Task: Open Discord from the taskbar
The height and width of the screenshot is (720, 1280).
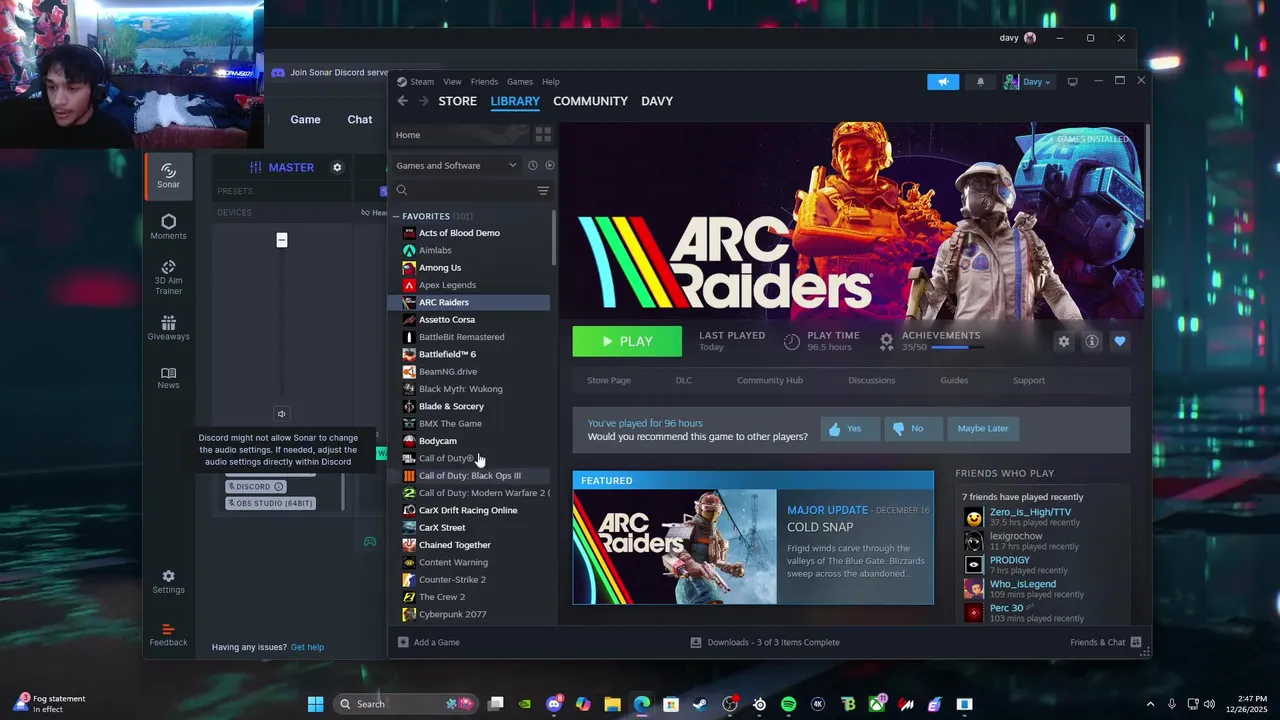Action: [x=554, y=704]
